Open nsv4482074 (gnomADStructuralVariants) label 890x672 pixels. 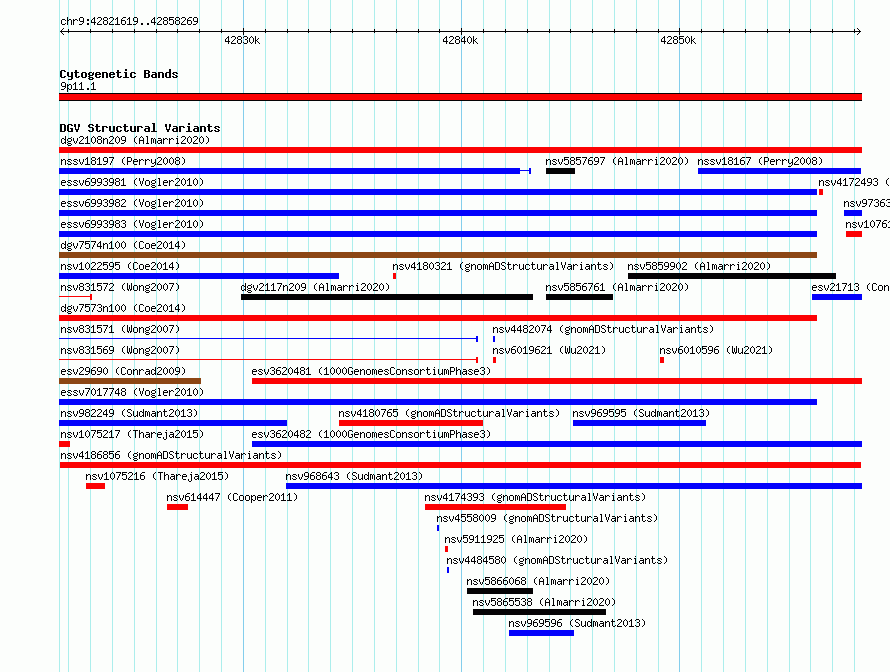click(x=603, y=329)
